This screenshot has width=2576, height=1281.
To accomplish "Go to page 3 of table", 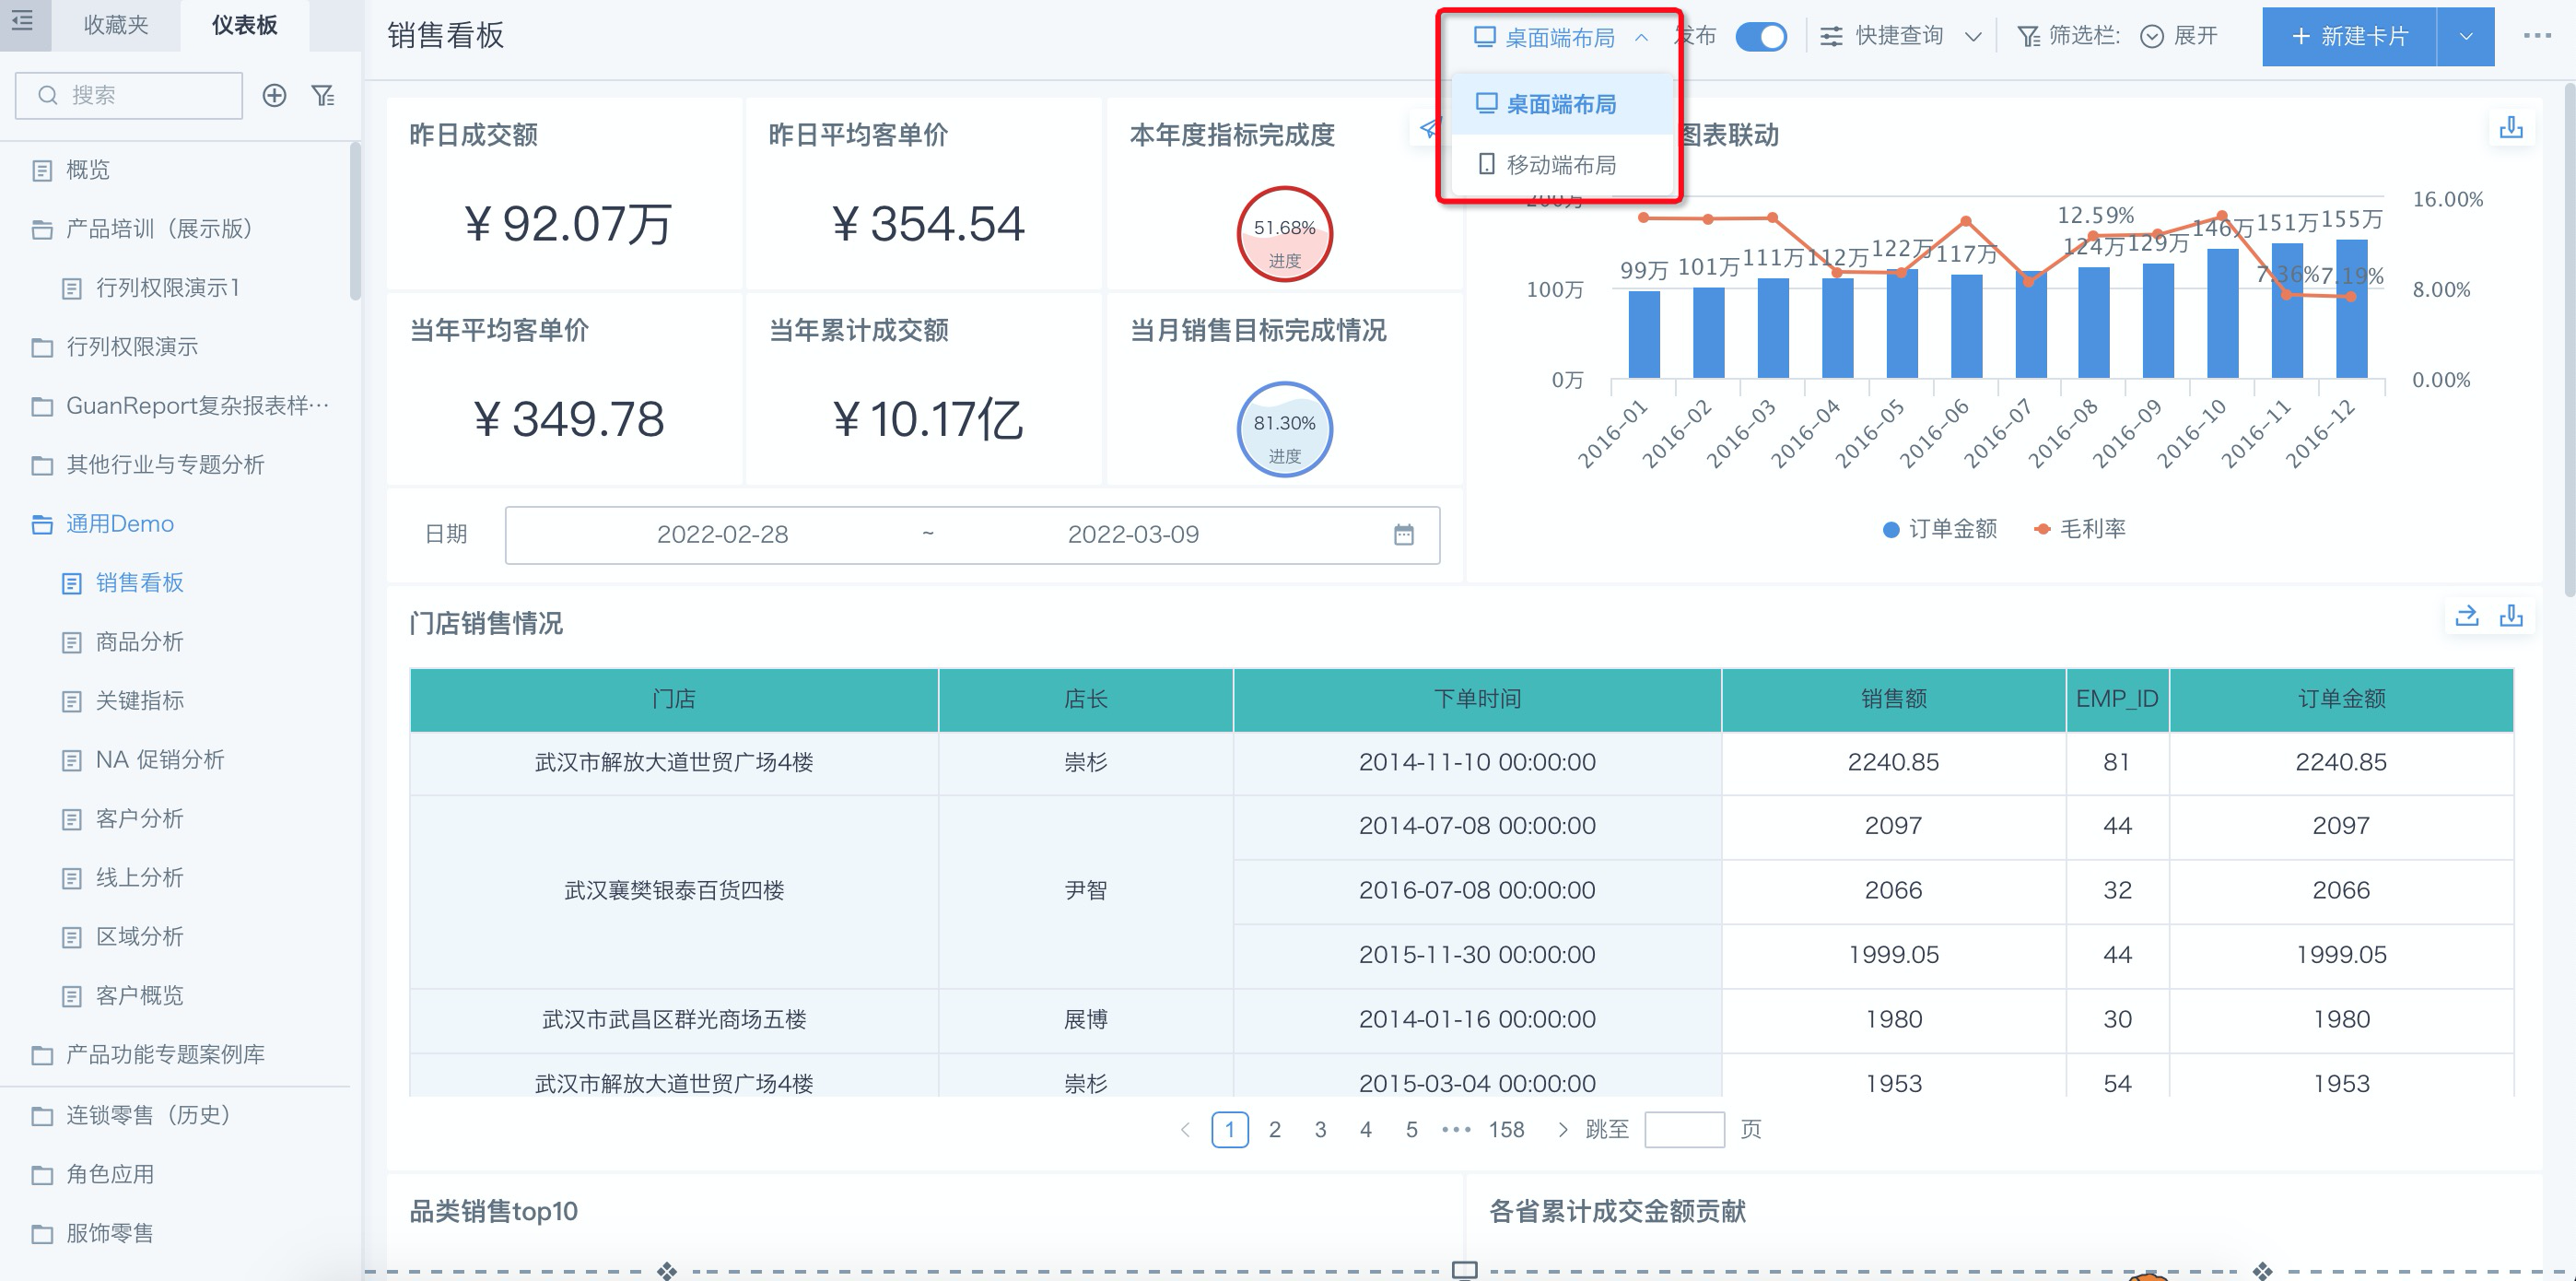I will tap(1320, 1130).
